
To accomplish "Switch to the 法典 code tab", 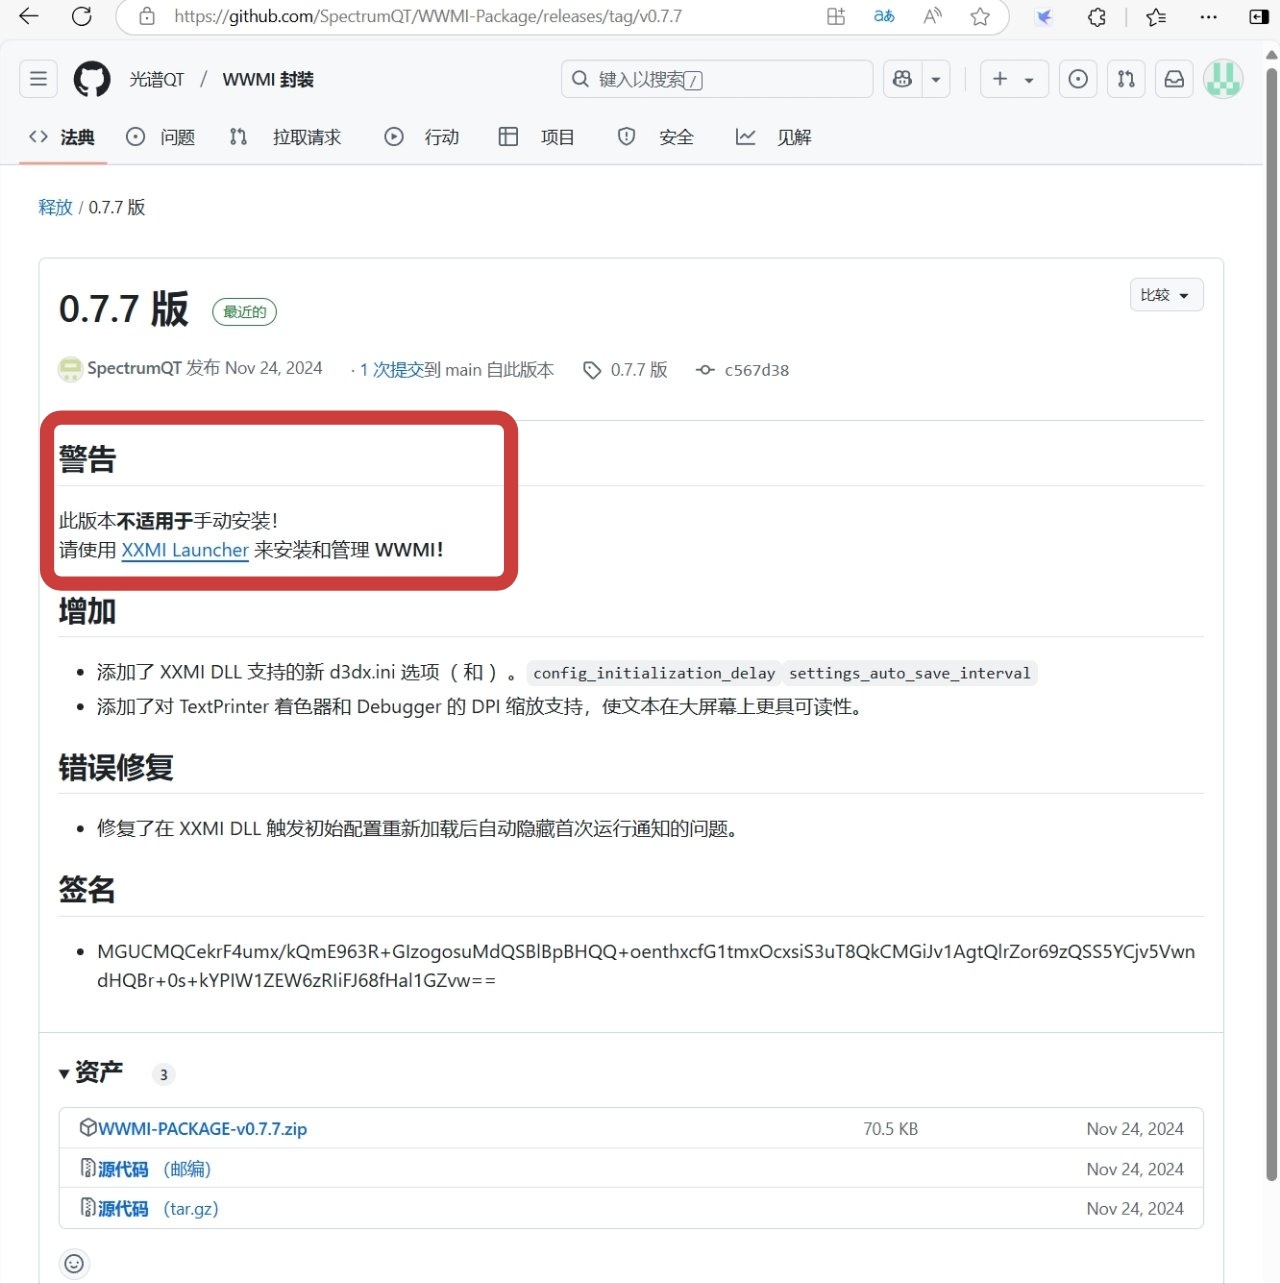I will click(x=62, y=137).
